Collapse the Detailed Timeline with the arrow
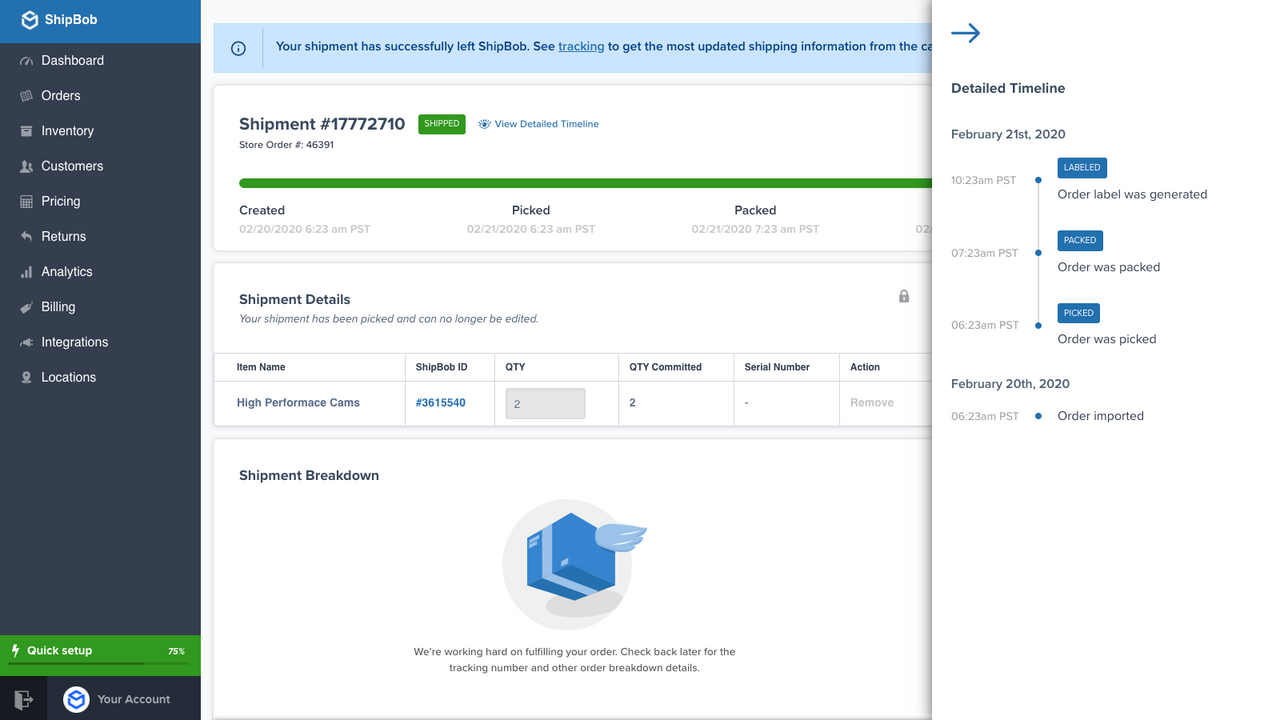Screen dimensions: 1280x720 click(965, 33)
